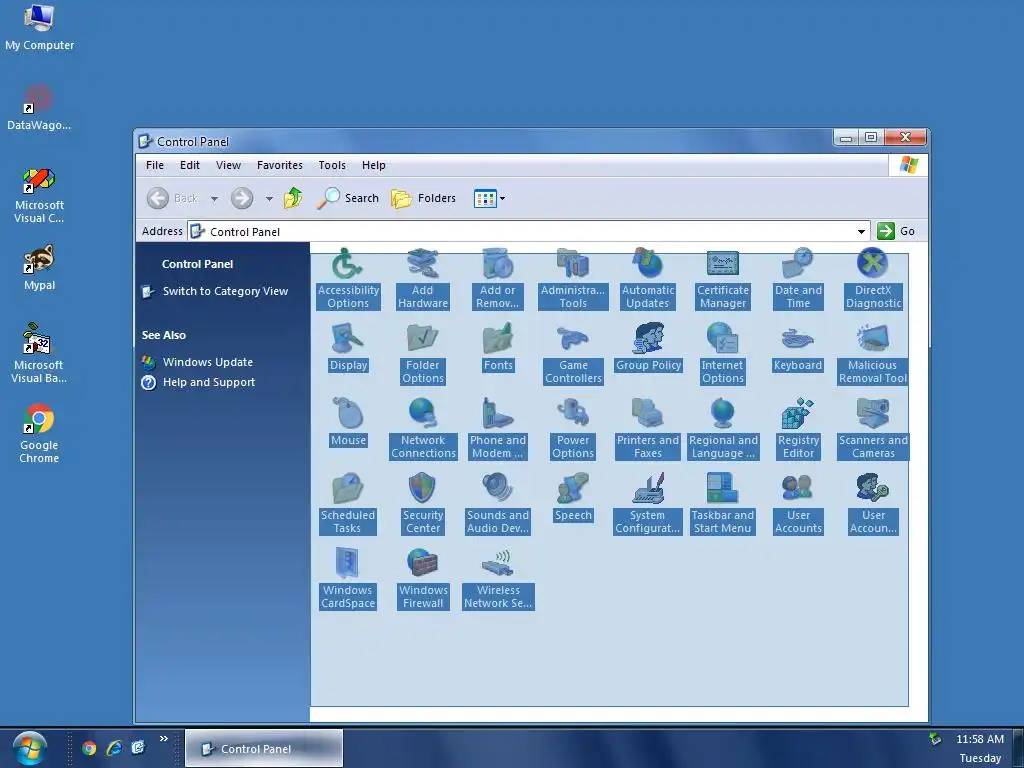Open Windows Firewall icon
This screenshot has width=1024, height=768.
point(423,580)
